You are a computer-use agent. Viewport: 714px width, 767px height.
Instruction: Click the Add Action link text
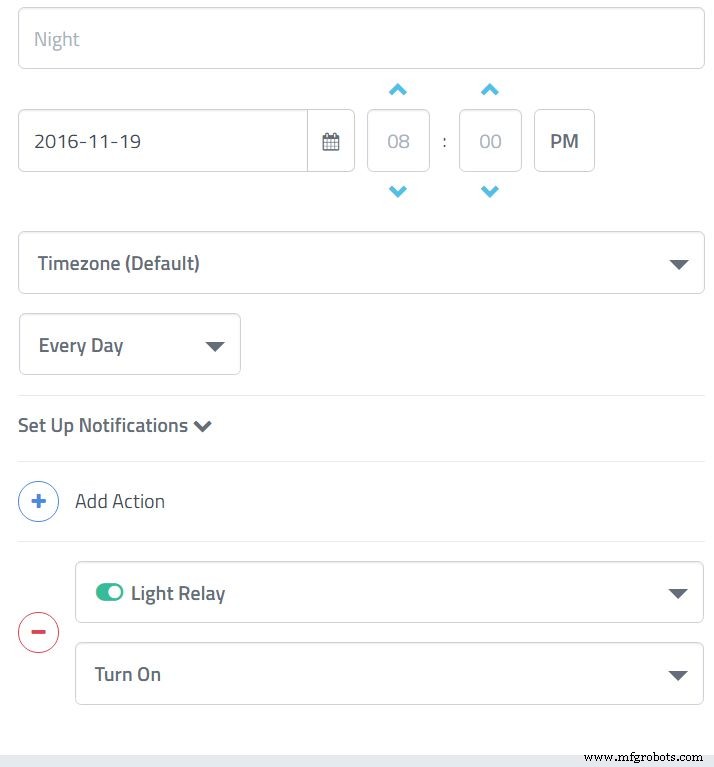(x=120, y=501)
